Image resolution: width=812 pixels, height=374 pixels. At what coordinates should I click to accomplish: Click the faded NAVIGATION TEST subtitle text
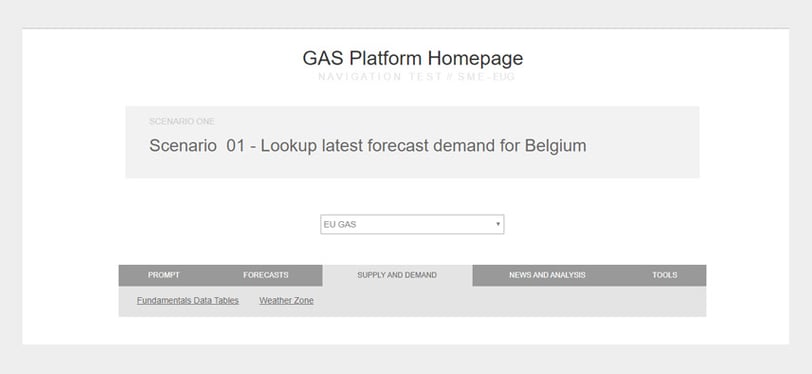(380, 77)
